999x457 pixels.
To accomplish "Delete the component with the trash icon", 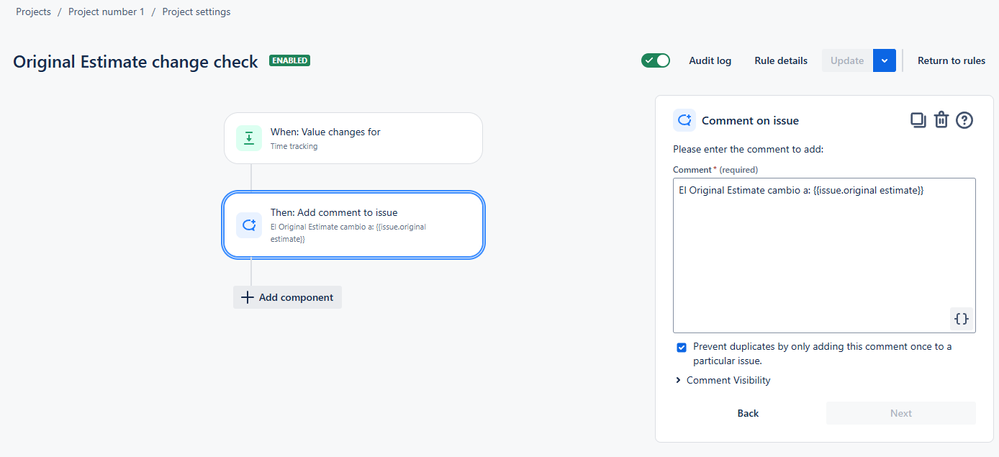I will point(941,120).
